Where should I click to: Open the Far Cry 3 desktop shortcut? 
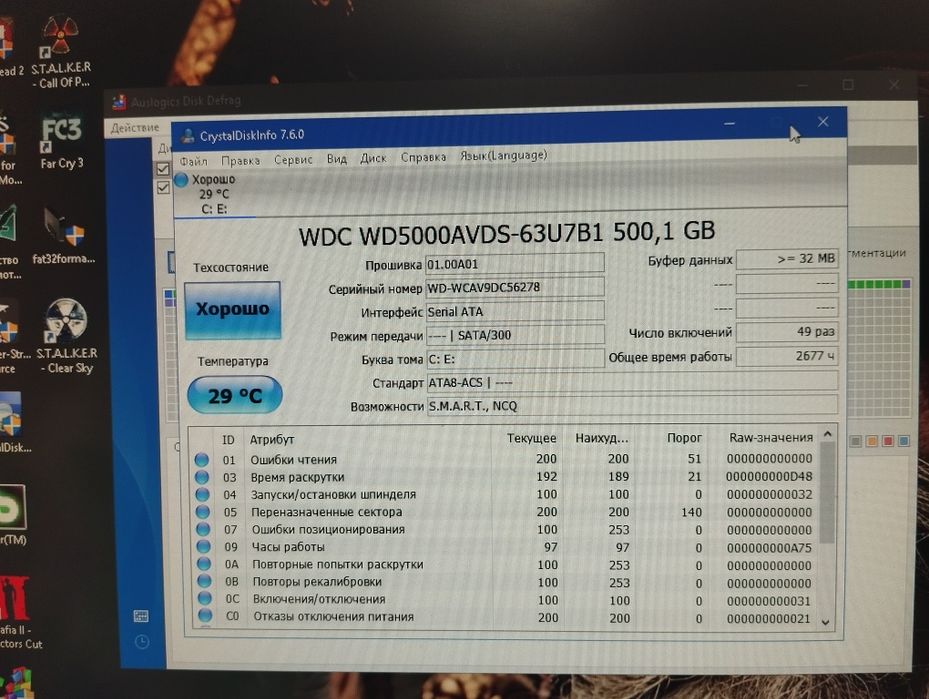(x=62, y=141)
